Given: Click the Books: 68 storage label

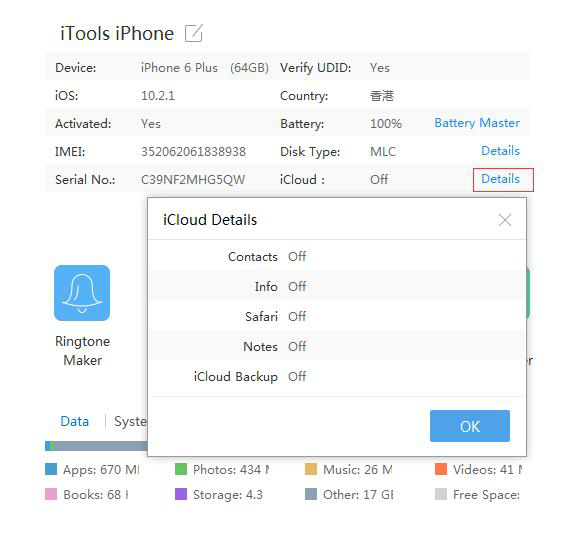Looking at the screenshot, I should [96, 495].
